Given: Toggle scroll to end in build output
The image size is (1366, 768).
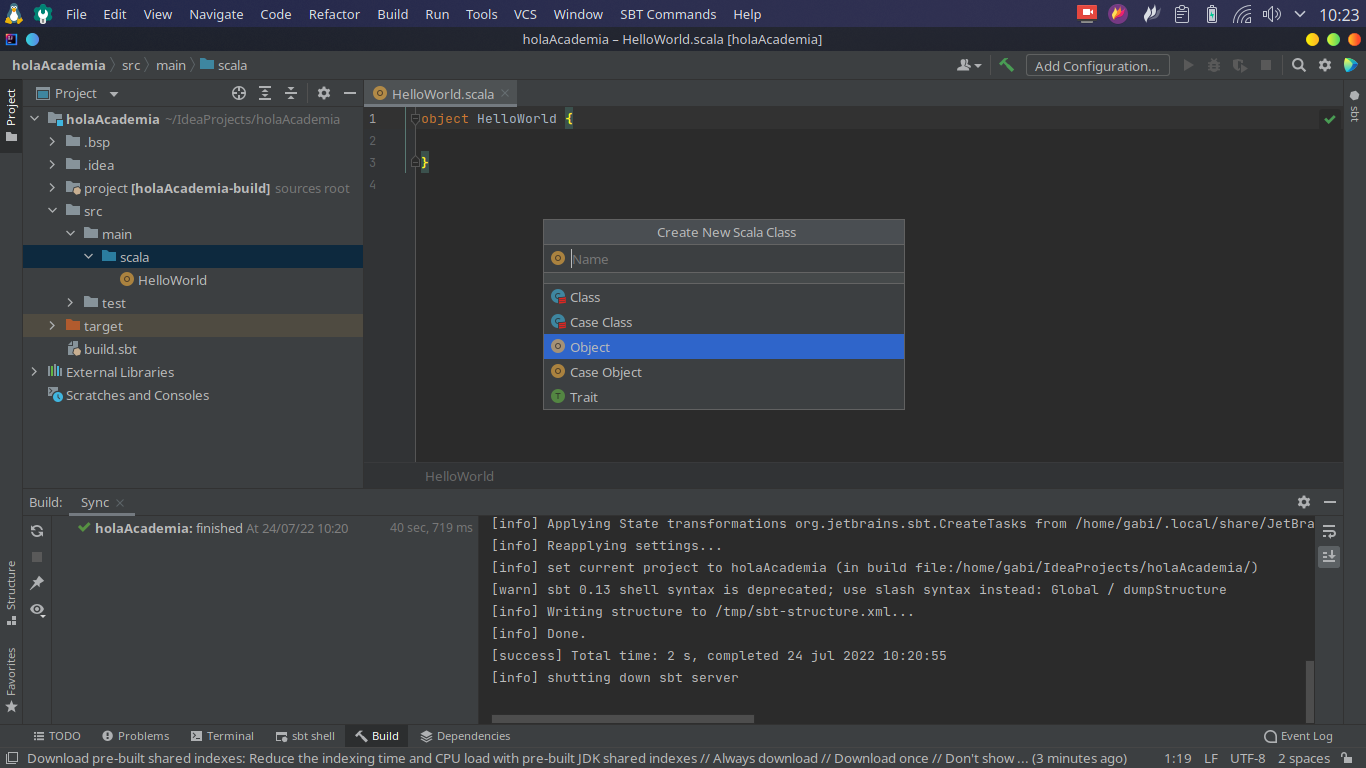Looking at the screenshot, I should point(1329,556).
